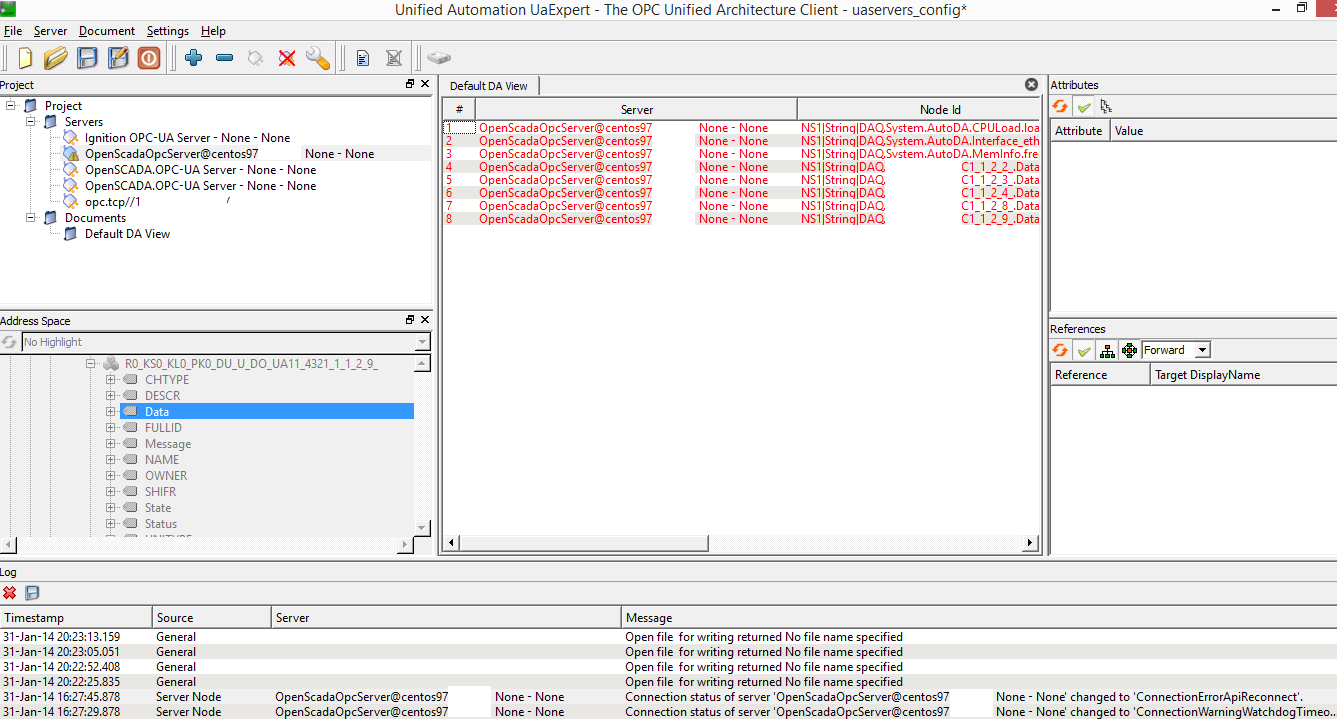
Task: Click the Node Id column header
Action: [x=940, y=109]
